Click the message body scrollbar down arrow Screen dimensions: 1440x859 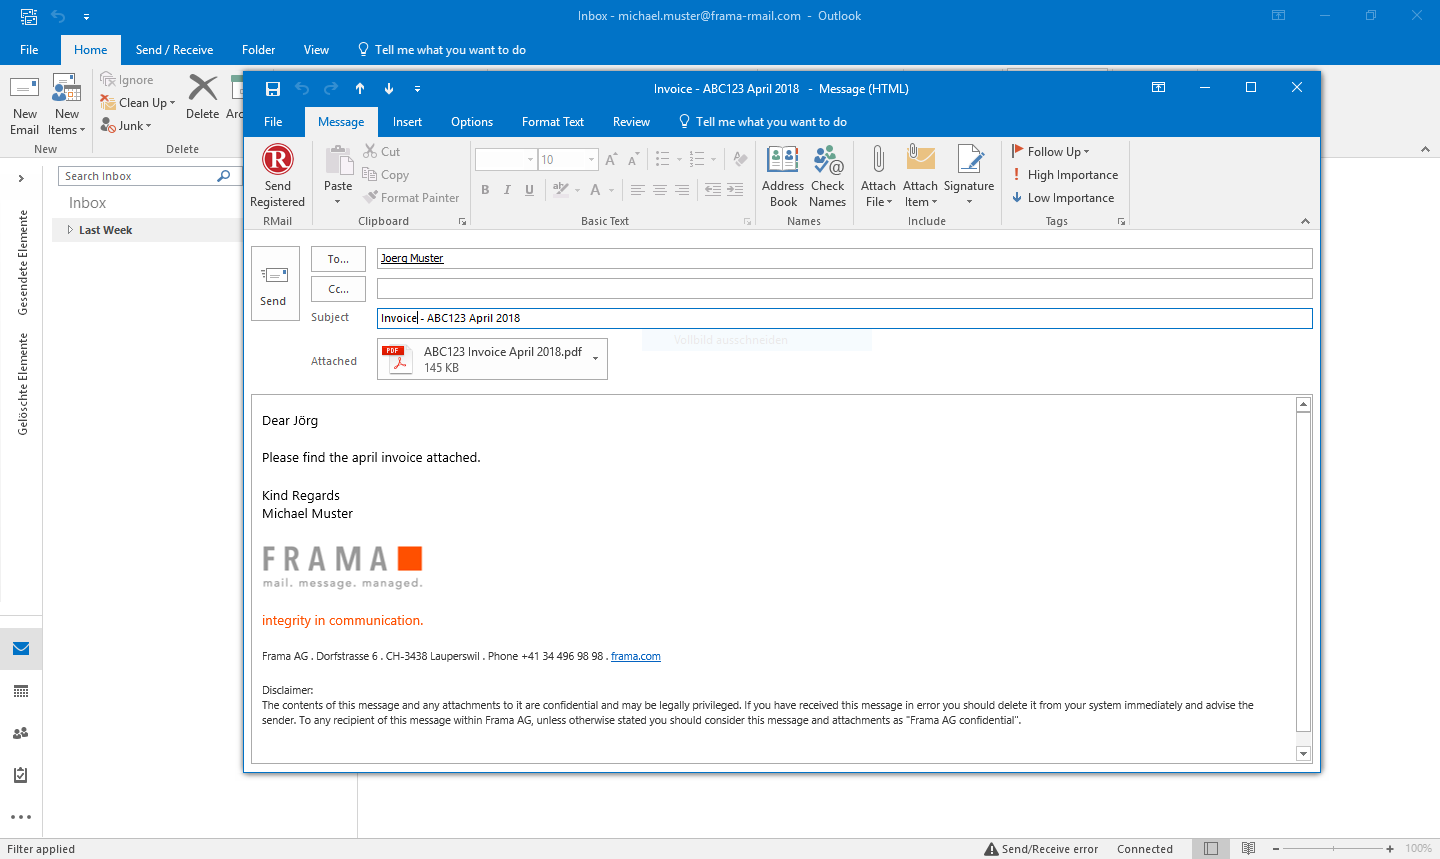tap(1303, 754)
